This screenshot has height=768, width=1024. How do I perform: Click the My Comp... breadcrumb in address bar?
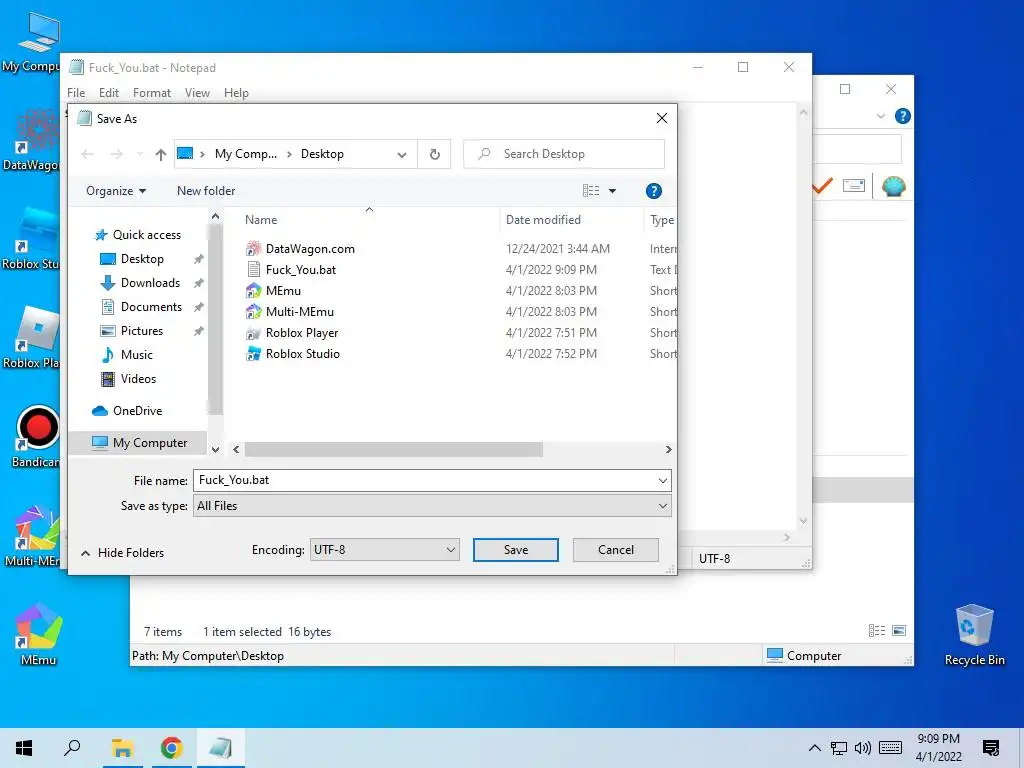[x=246, y=154]
